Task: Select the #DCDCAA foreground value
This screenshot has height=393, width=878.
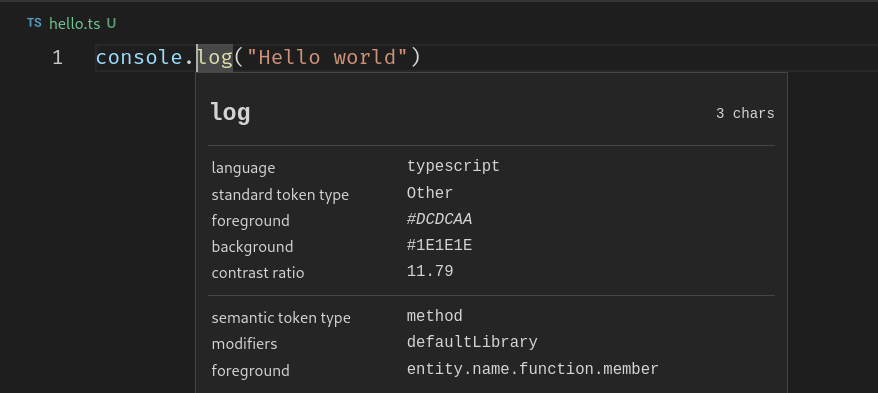Action: tap(439, 219)
